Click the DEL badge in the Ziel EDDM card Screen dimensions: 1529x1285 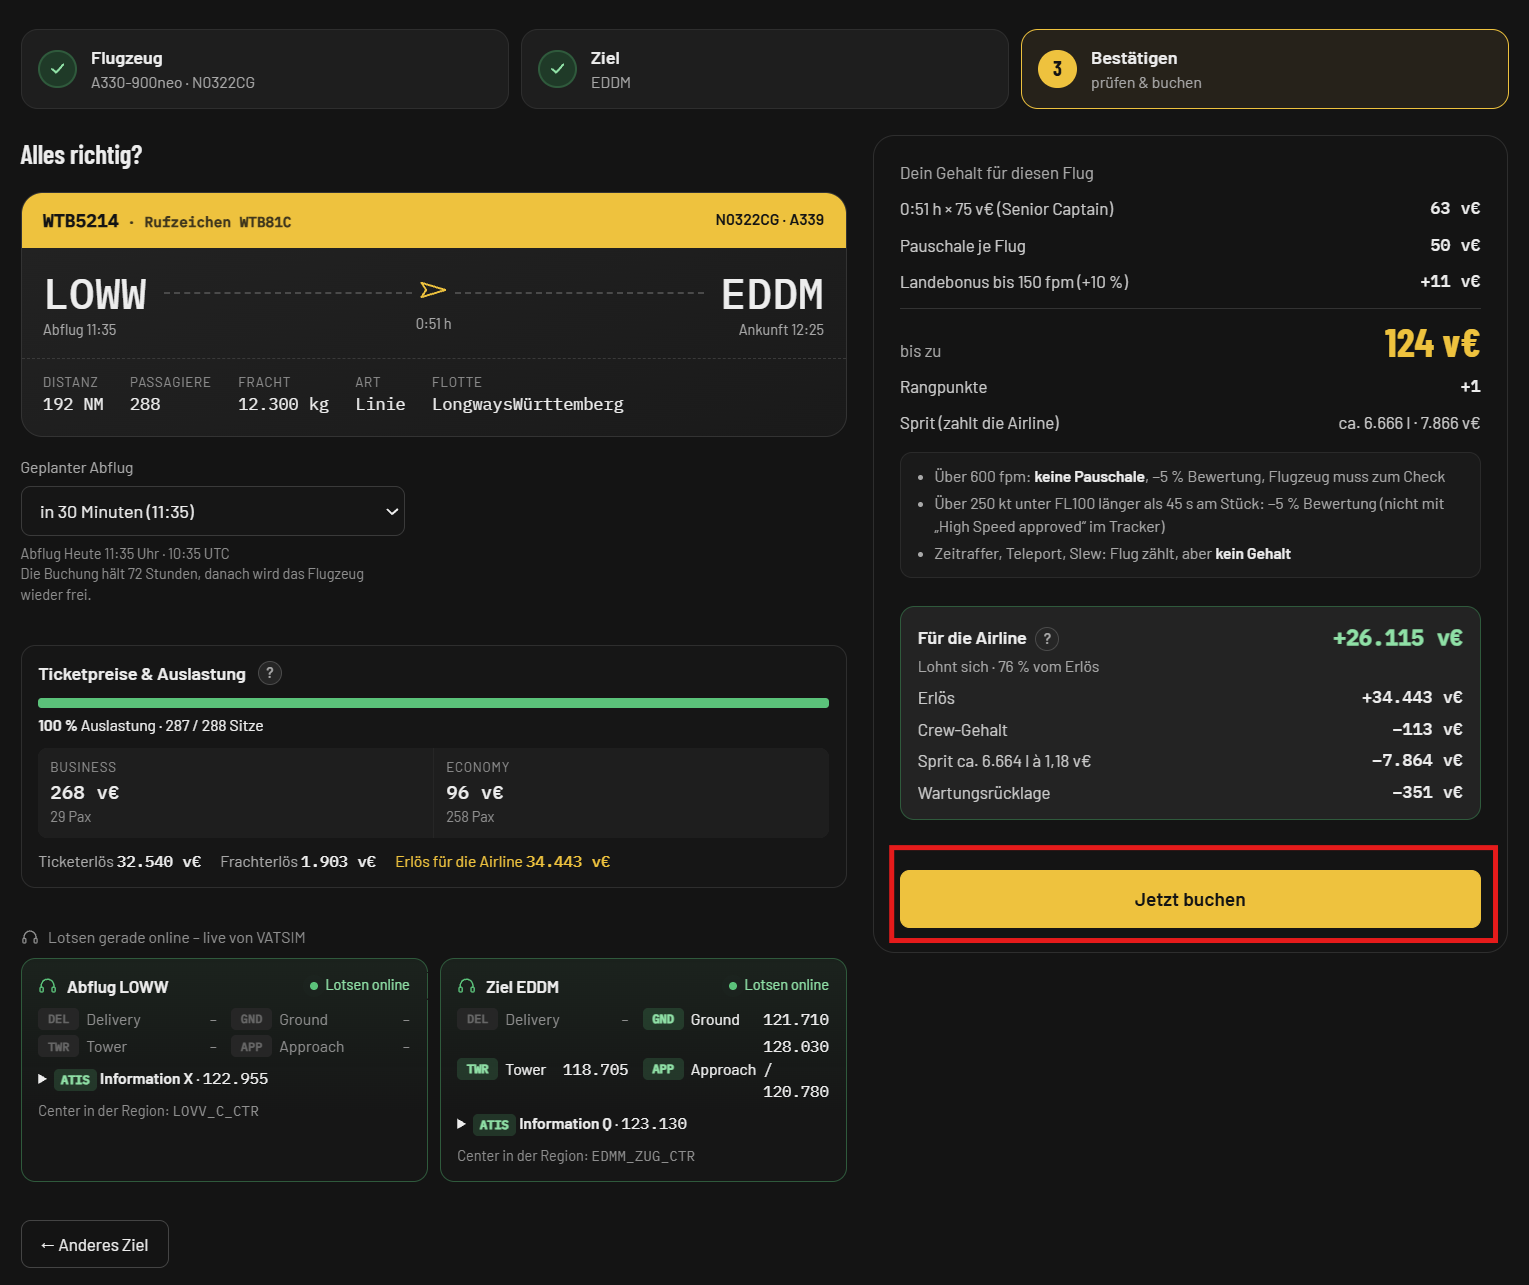pos(478,1019)
